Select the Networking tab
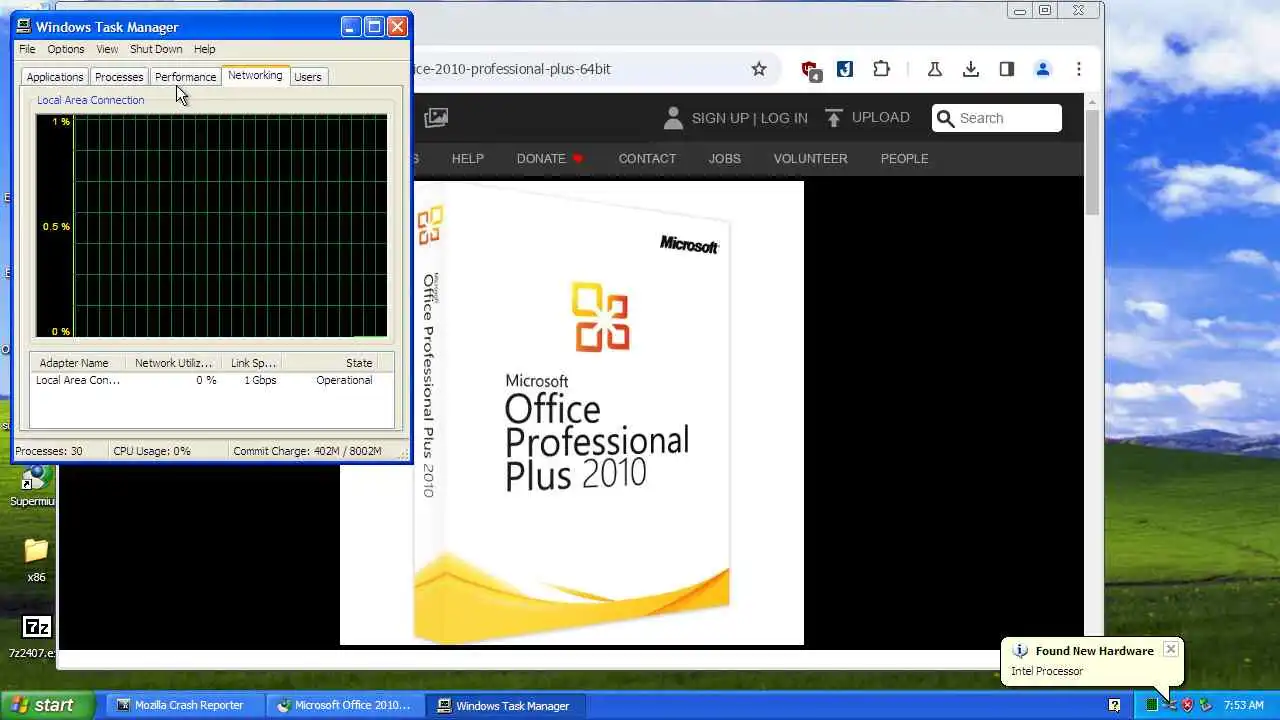This screenshot has width=1280, height=720. pyautogui.click(x=255, y=75)
